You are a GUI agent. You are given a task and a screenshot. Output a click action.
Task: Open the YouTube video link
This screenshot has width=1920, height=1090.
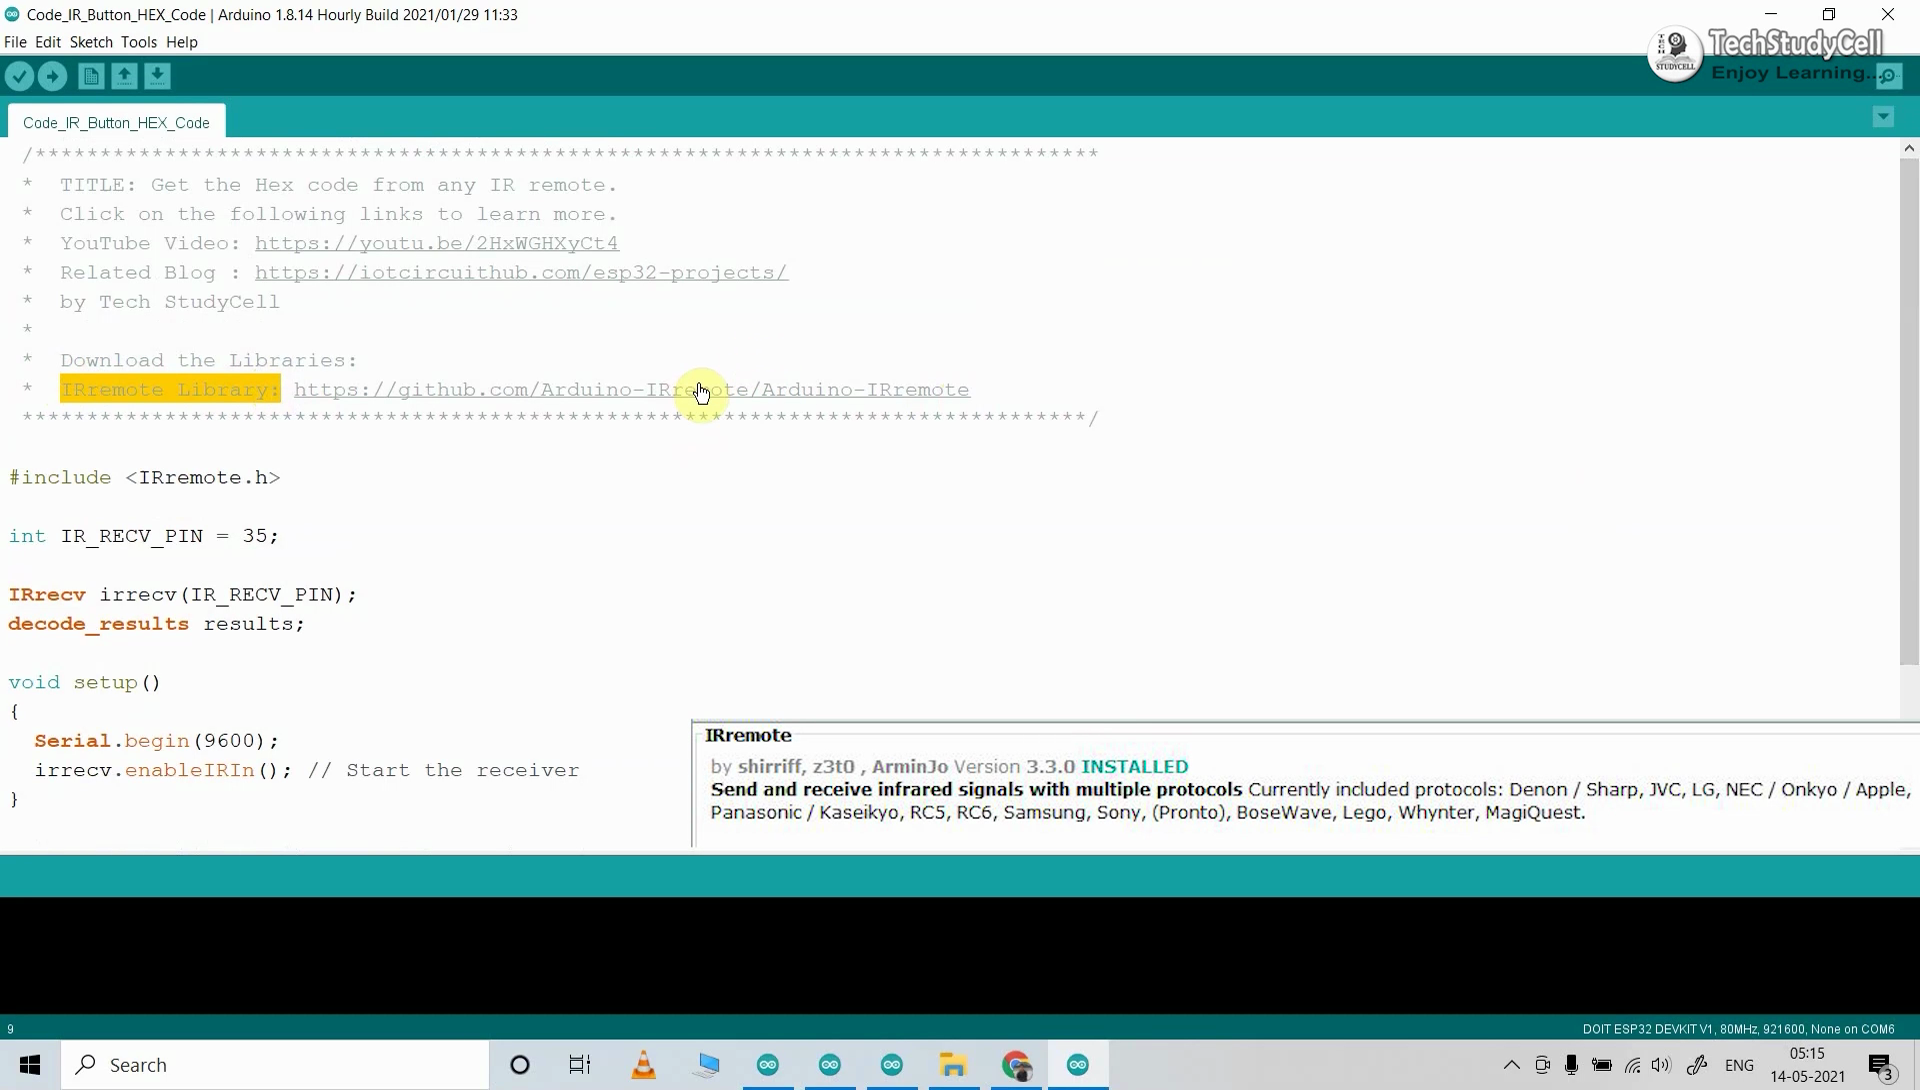click(436, 243)
